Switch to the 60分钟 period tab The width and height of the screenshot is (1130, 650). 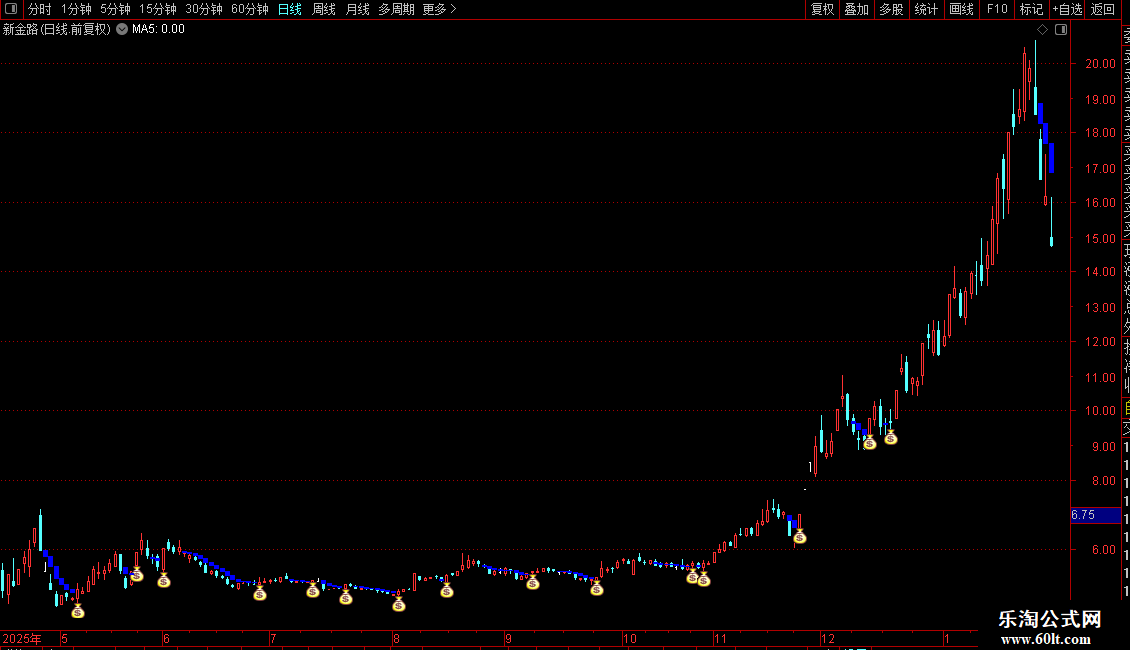250,9
